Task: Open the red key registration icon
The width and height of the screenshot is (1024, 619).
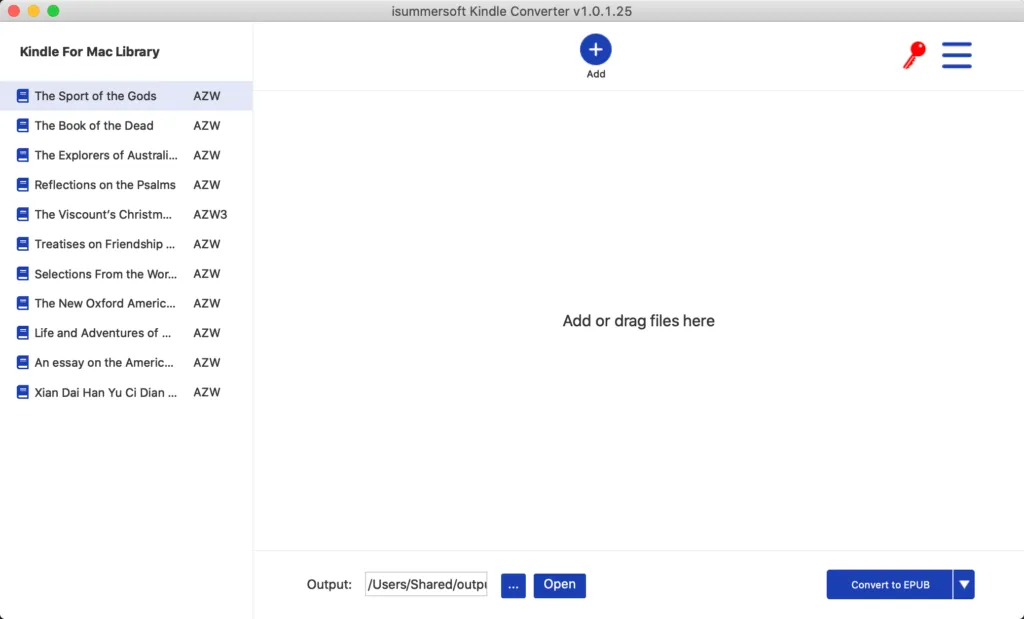Action: [914, 55]
